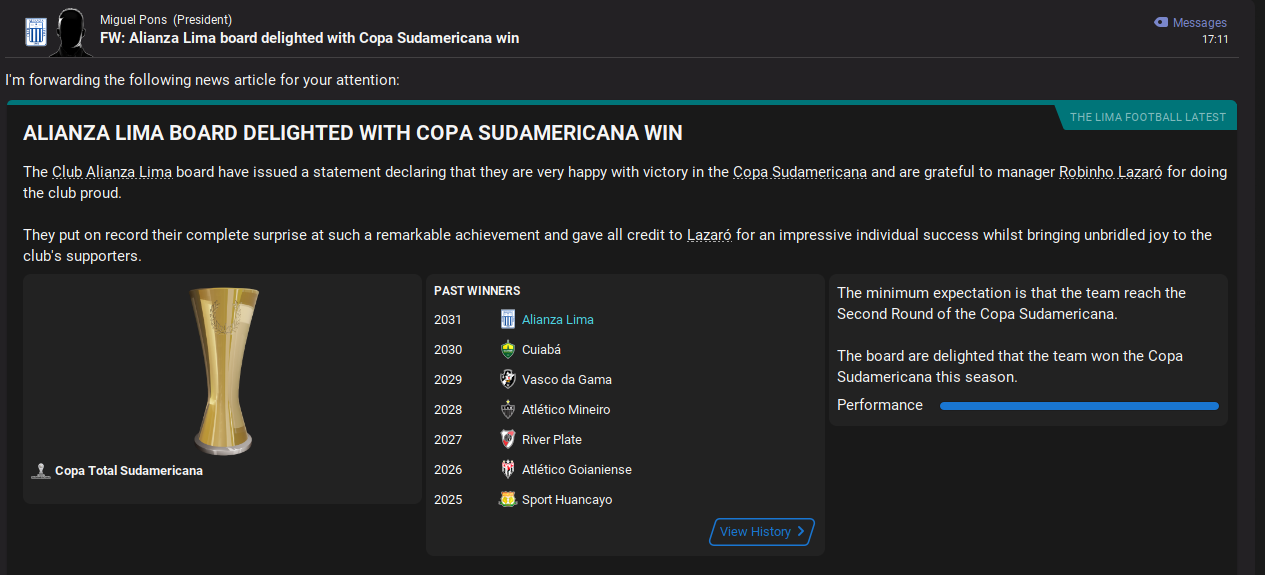Follow the Copa Sudamericana link in article
This screenshot has height=575, width=1265.
pos(799,172)
